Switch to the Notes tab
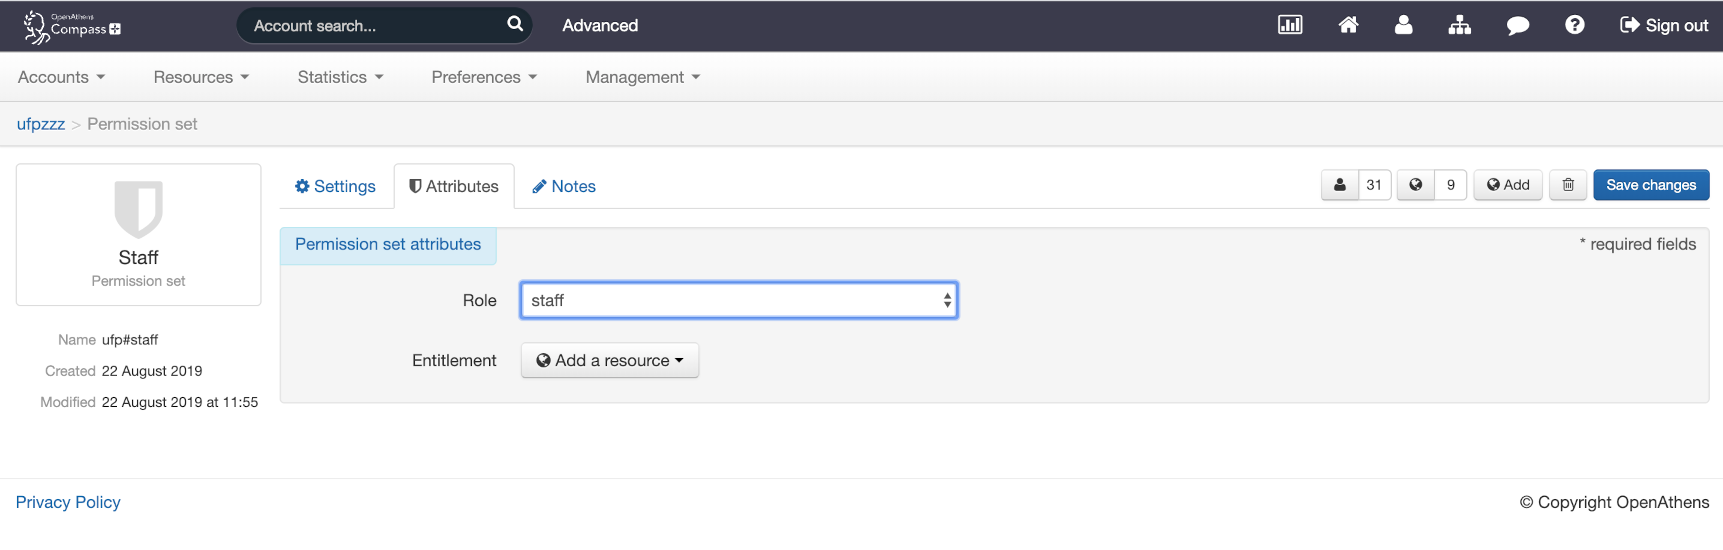This screenshot has height=550, width=1723. click(564, 186)
